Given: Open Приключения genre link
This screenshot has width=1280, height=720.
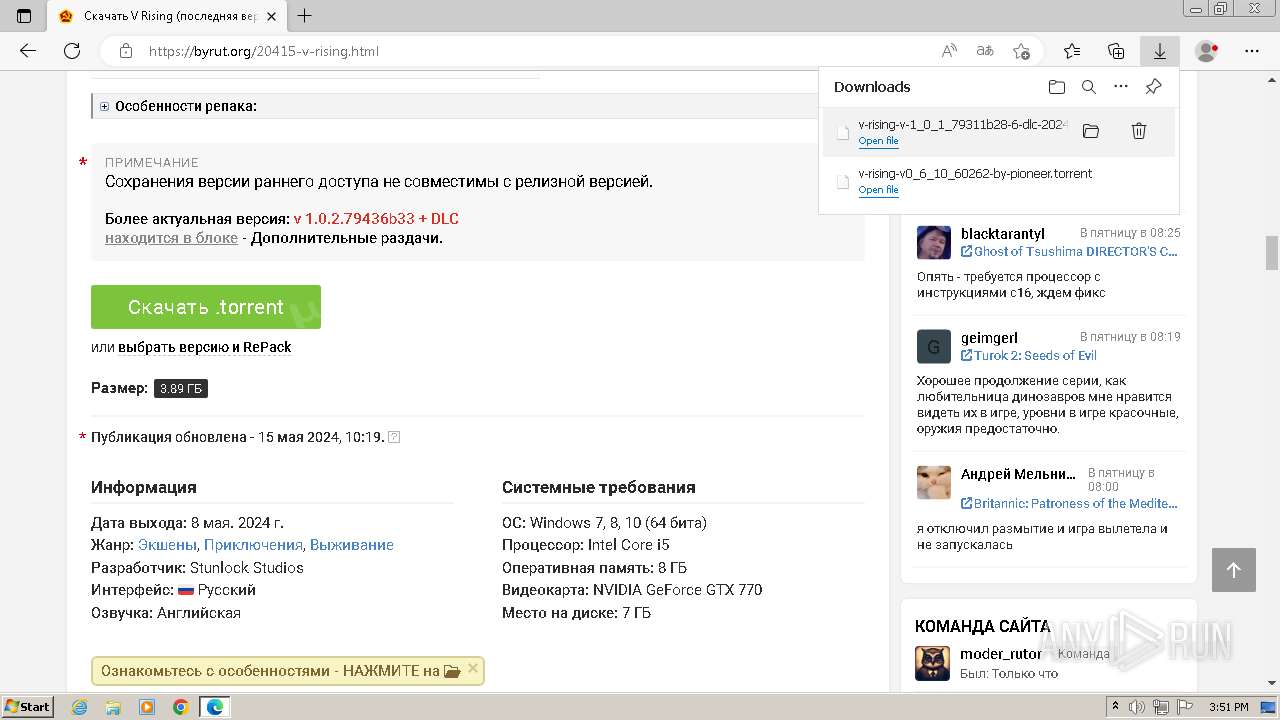Looking at the screenshot, I should tap(253, 545).
